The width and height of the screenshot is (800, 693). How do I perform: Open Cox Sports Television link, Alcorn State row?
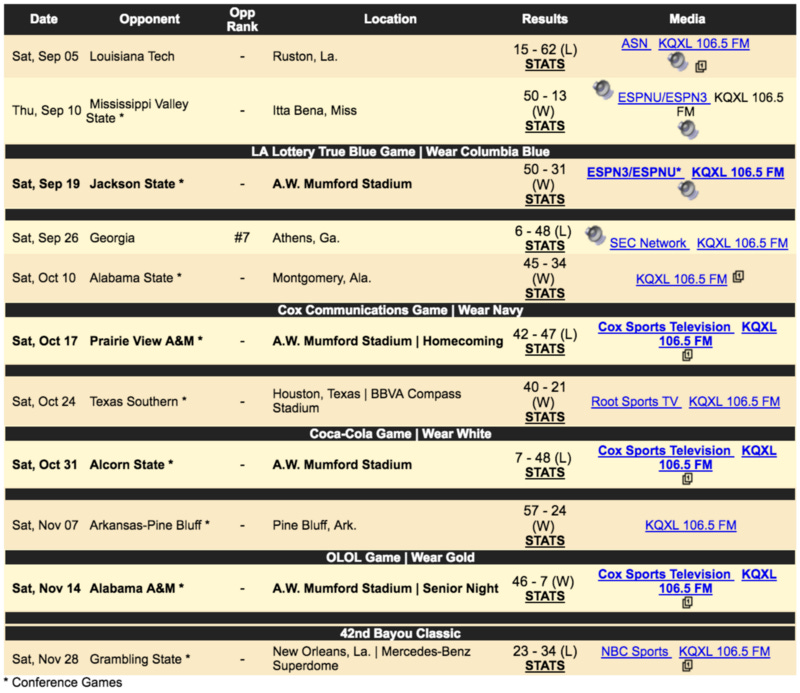tap(666, 451)
